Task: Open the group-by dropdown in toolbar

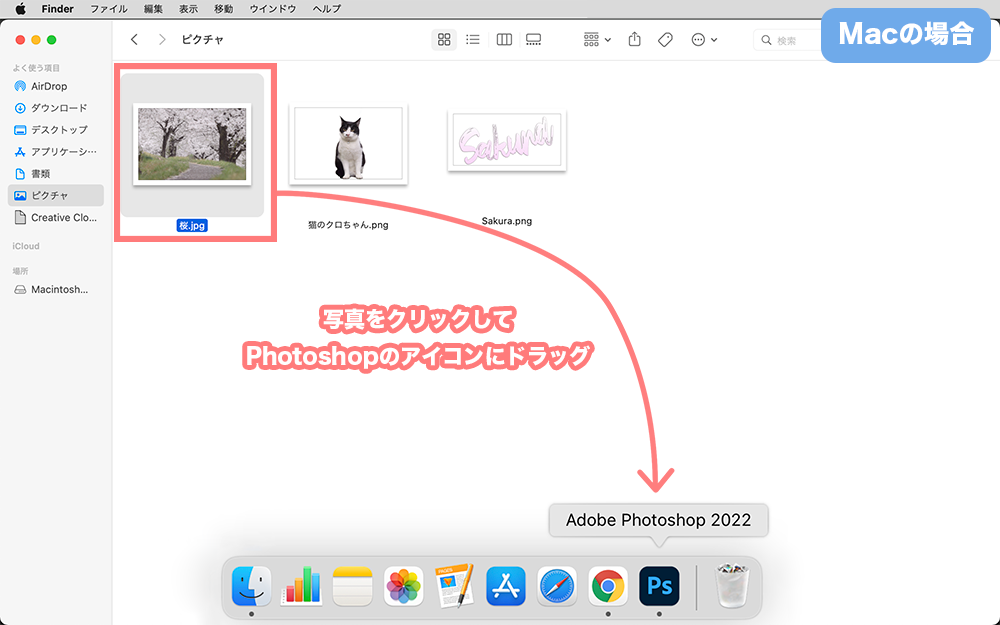Action: point(597,40)
